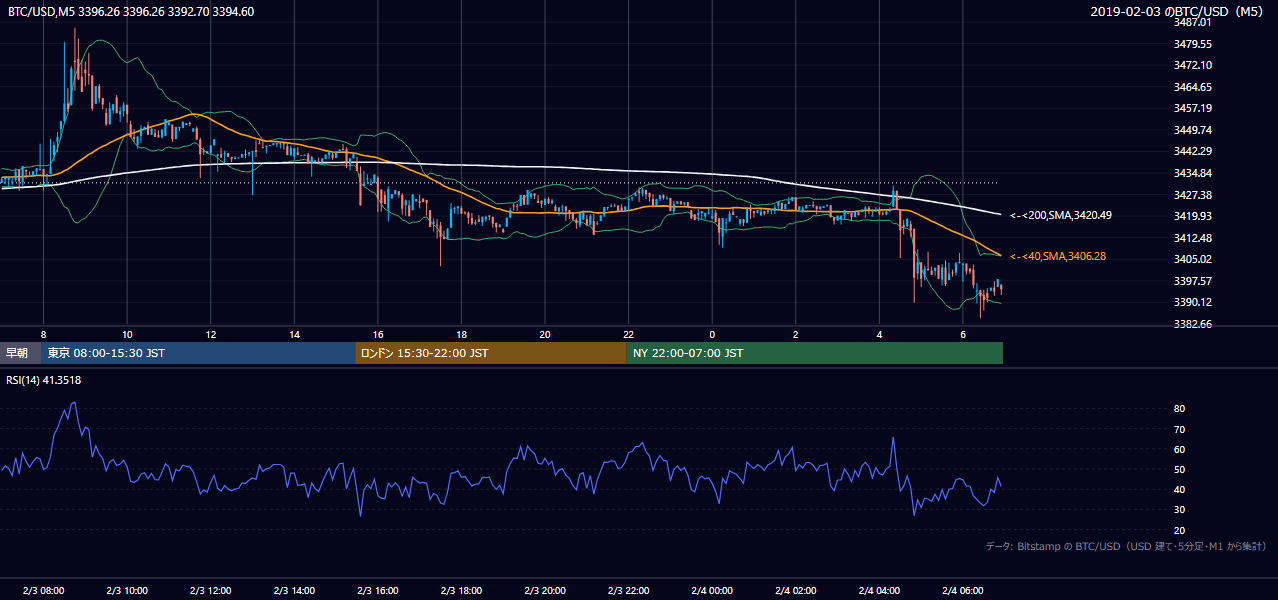The height and width of the screenshot is (600, 1278).
Task: Click the 2/3 12:00 time label
Action: click(211, 590)
